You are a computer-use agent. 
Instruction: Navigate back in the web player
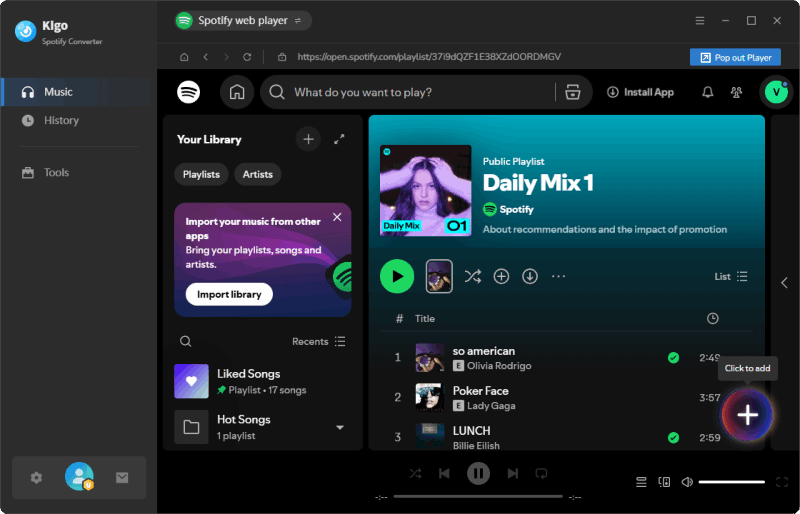(206, 57)
